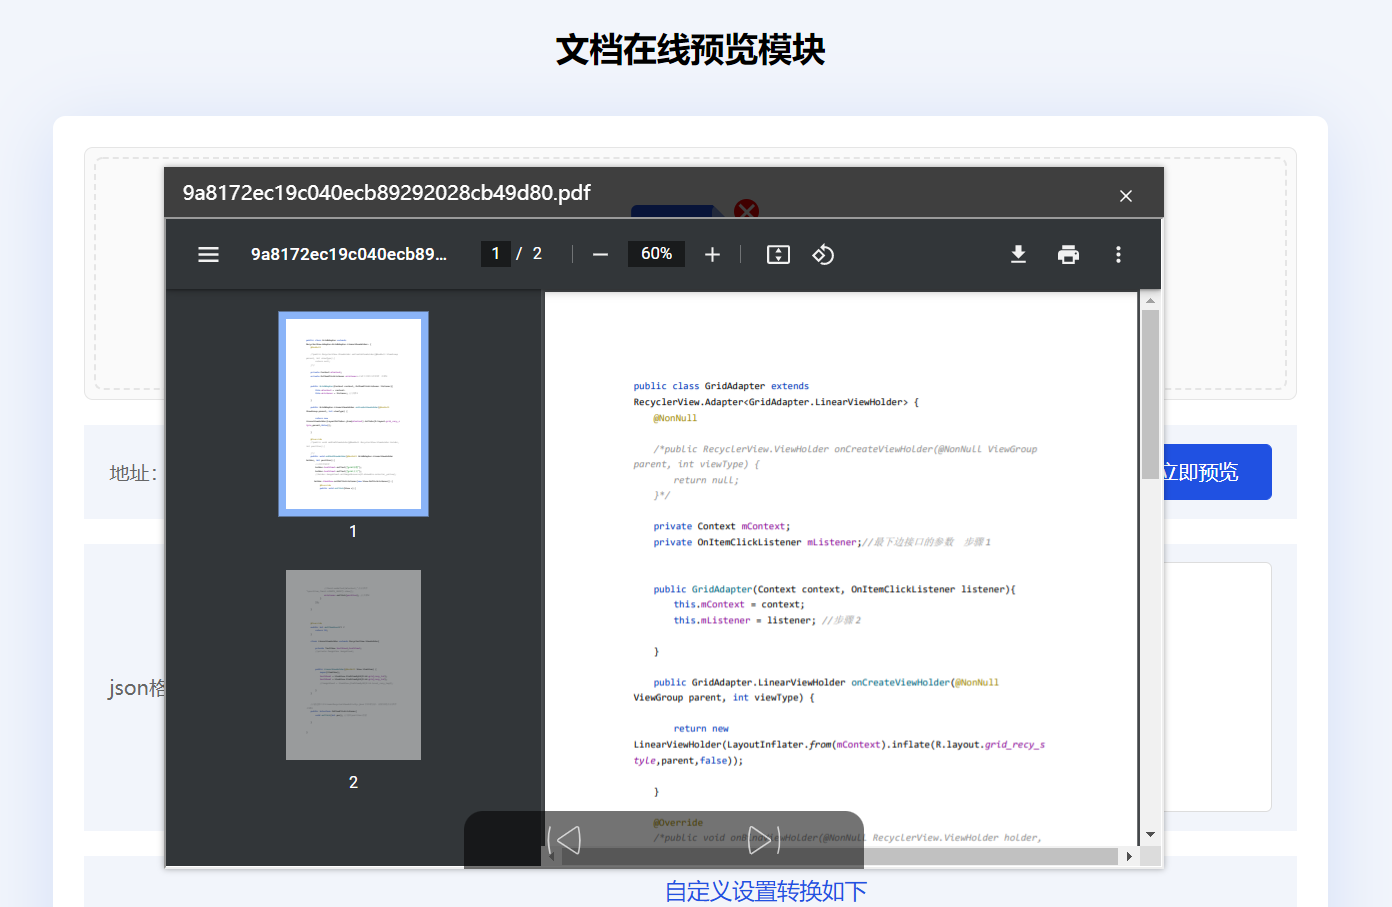Screen dimensions: 1392x907
Task: Click the red remove file icon
Action: 746,209
